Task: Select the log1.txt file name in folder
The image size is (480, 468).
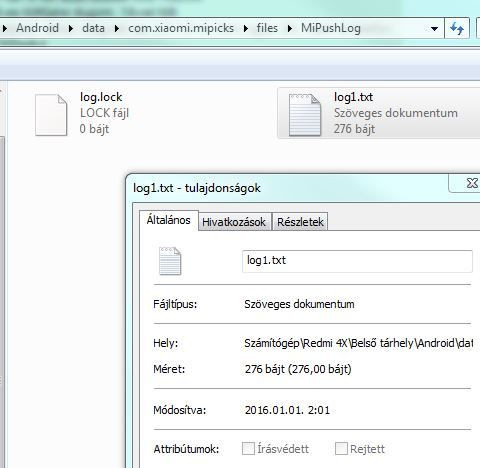Action: pyautogui.click(x=353, y=97)
